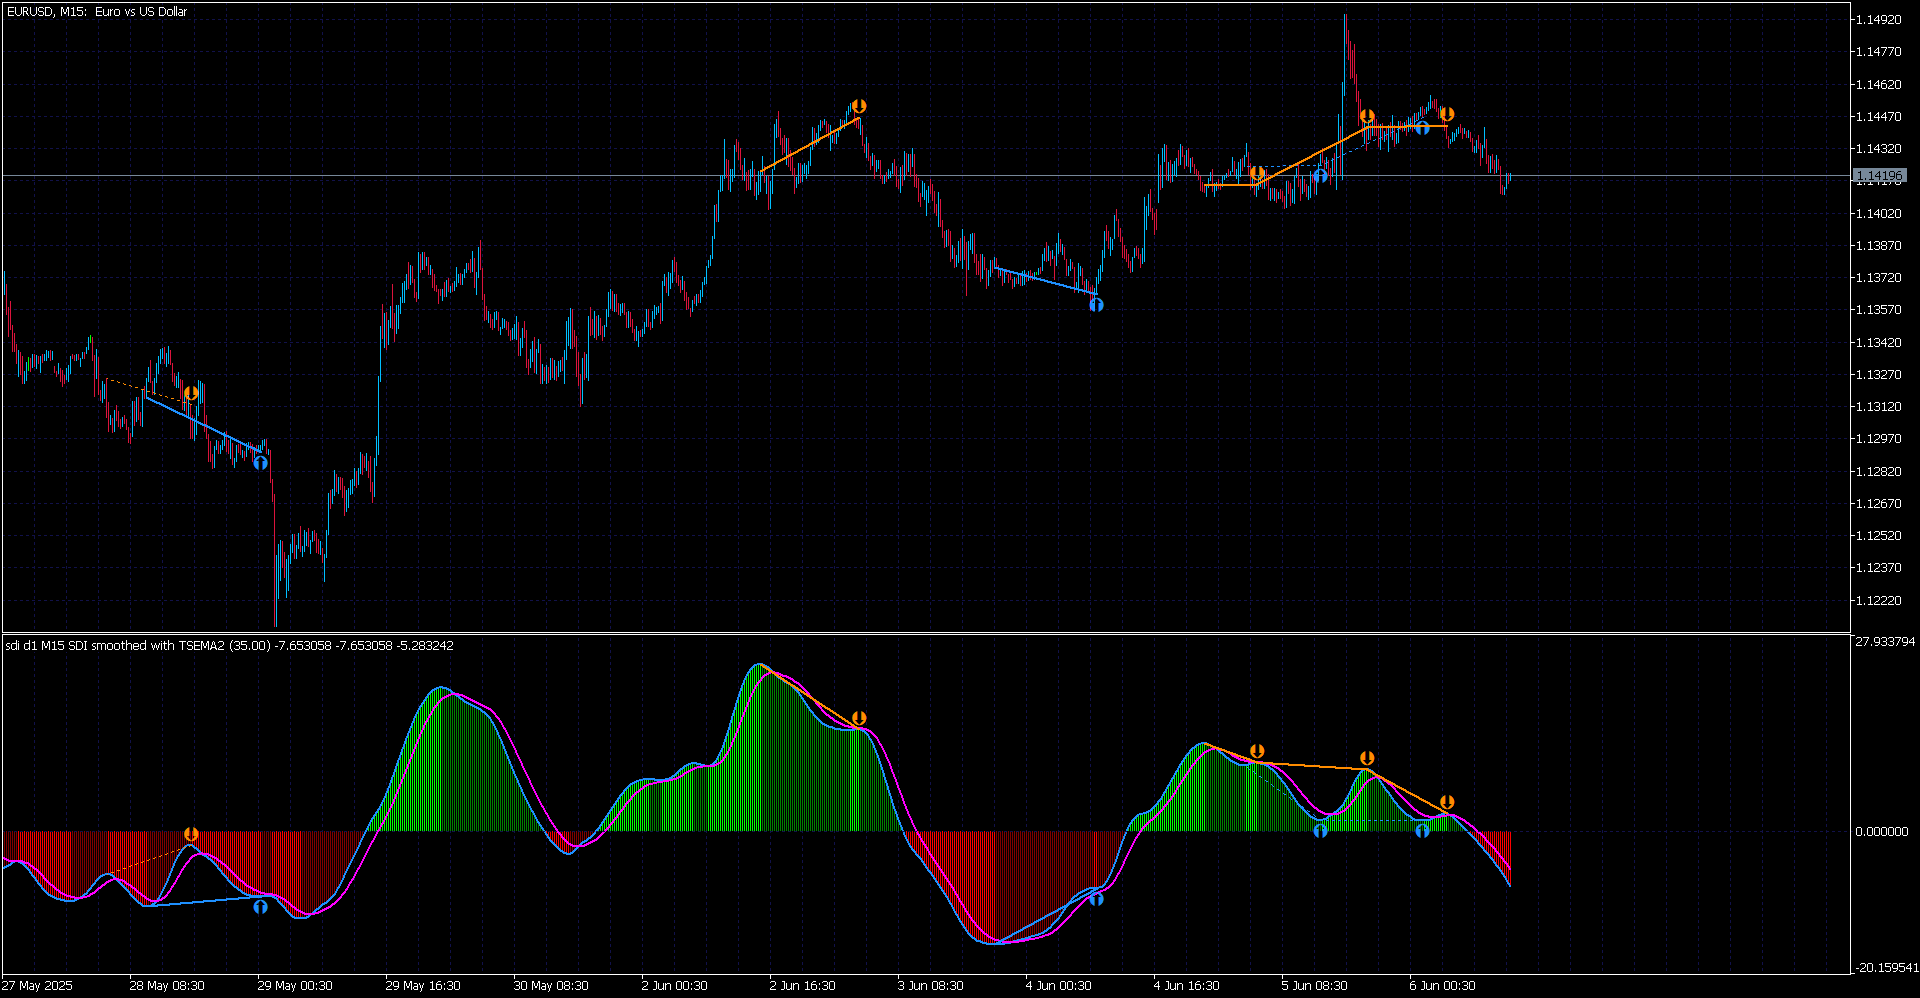Click blue arrow at 4 Jun indicator trough
1920x998 pixels.
[x=1096, y=899]
